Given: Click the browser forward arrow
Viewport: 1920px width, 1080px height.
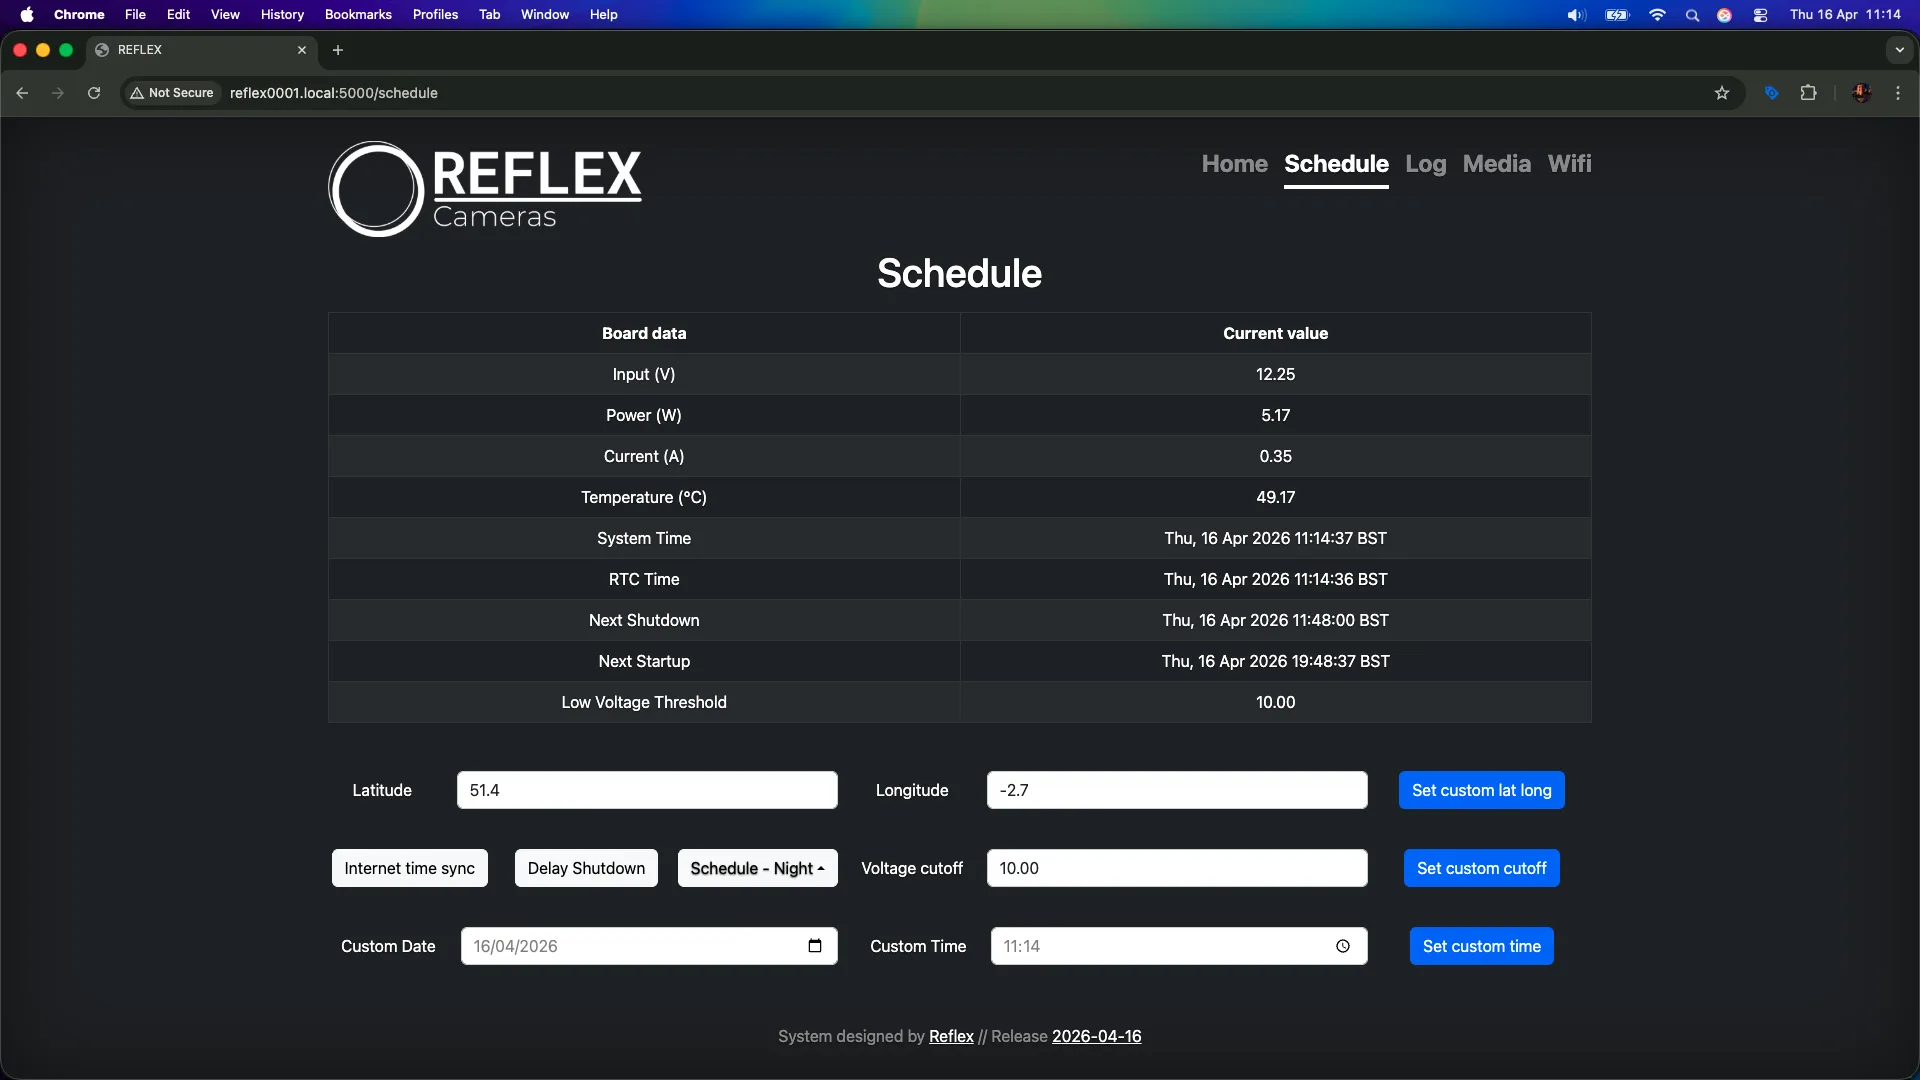Looking at the screenshot, I should click(x=58, y=93).
